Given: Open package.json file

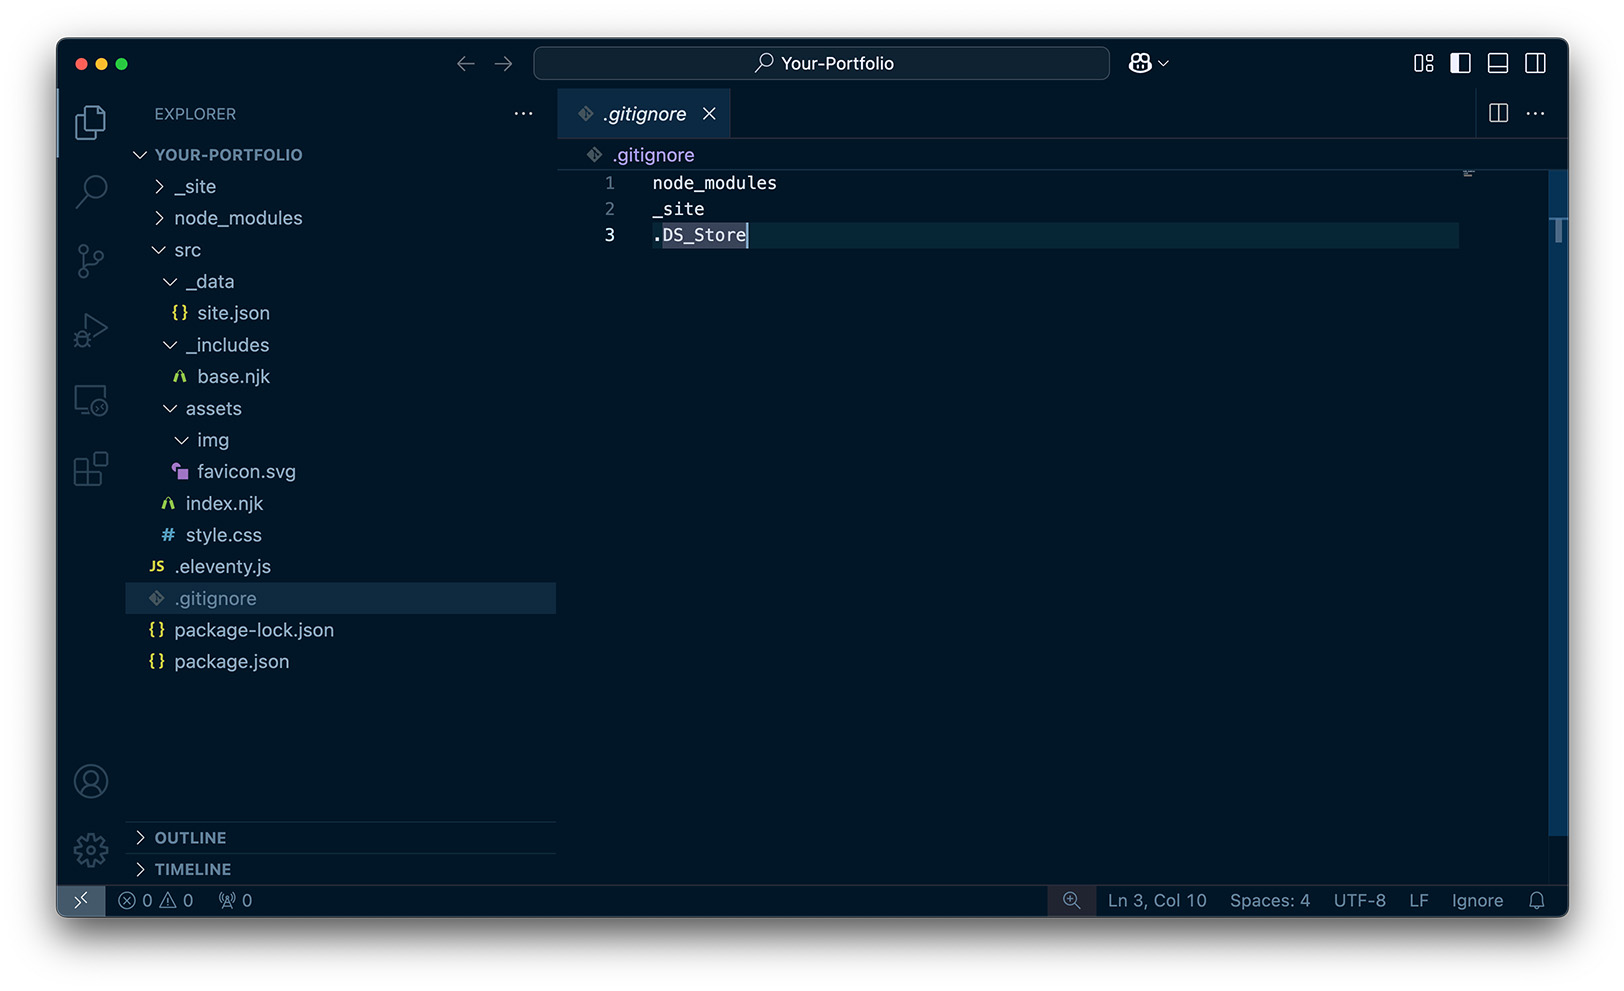Looking at the screenshot, I should pos(340,662).
